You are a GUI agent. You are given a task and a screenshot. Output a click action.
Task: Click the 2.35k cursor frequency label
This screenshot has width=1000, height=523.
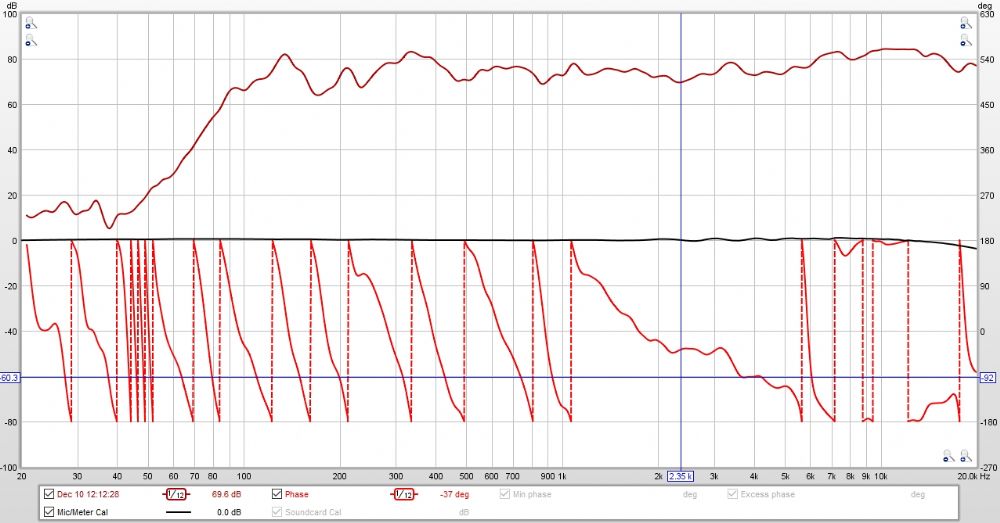(681, 476)
